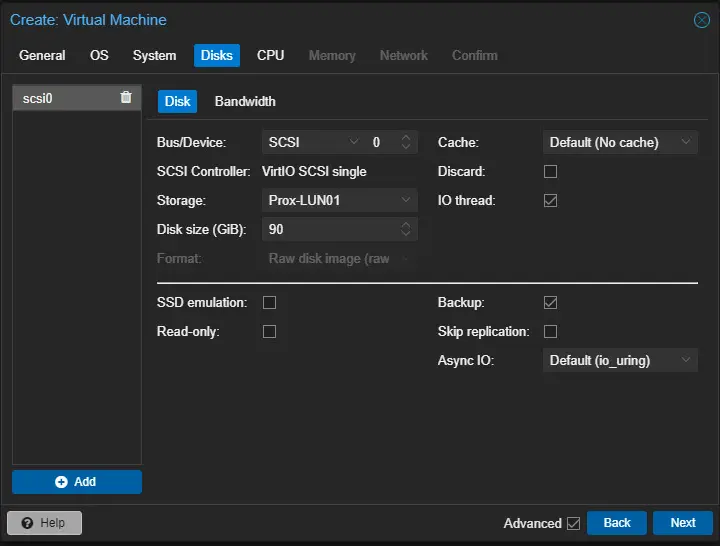Viewport: 720px width, 546px height.
Task: Delete the scsi0 disk with trash icon
Action: tap(125, 98)
